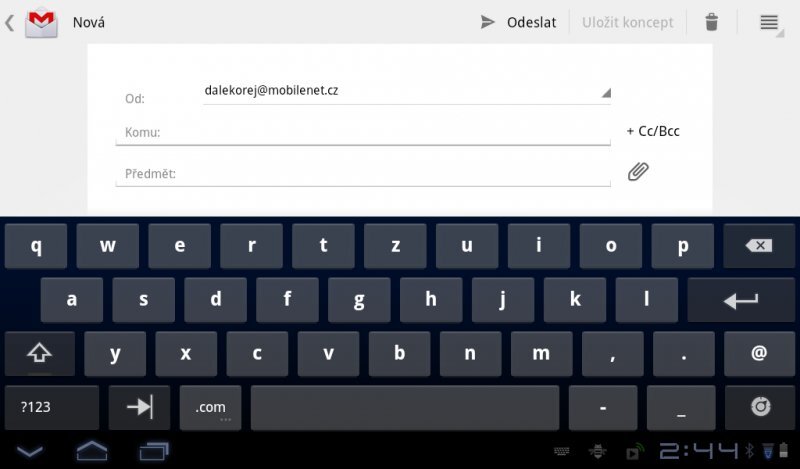Tap the v key
Viewport: 800px width, 469px height.
pyautogui.click(x=329, y=354)
